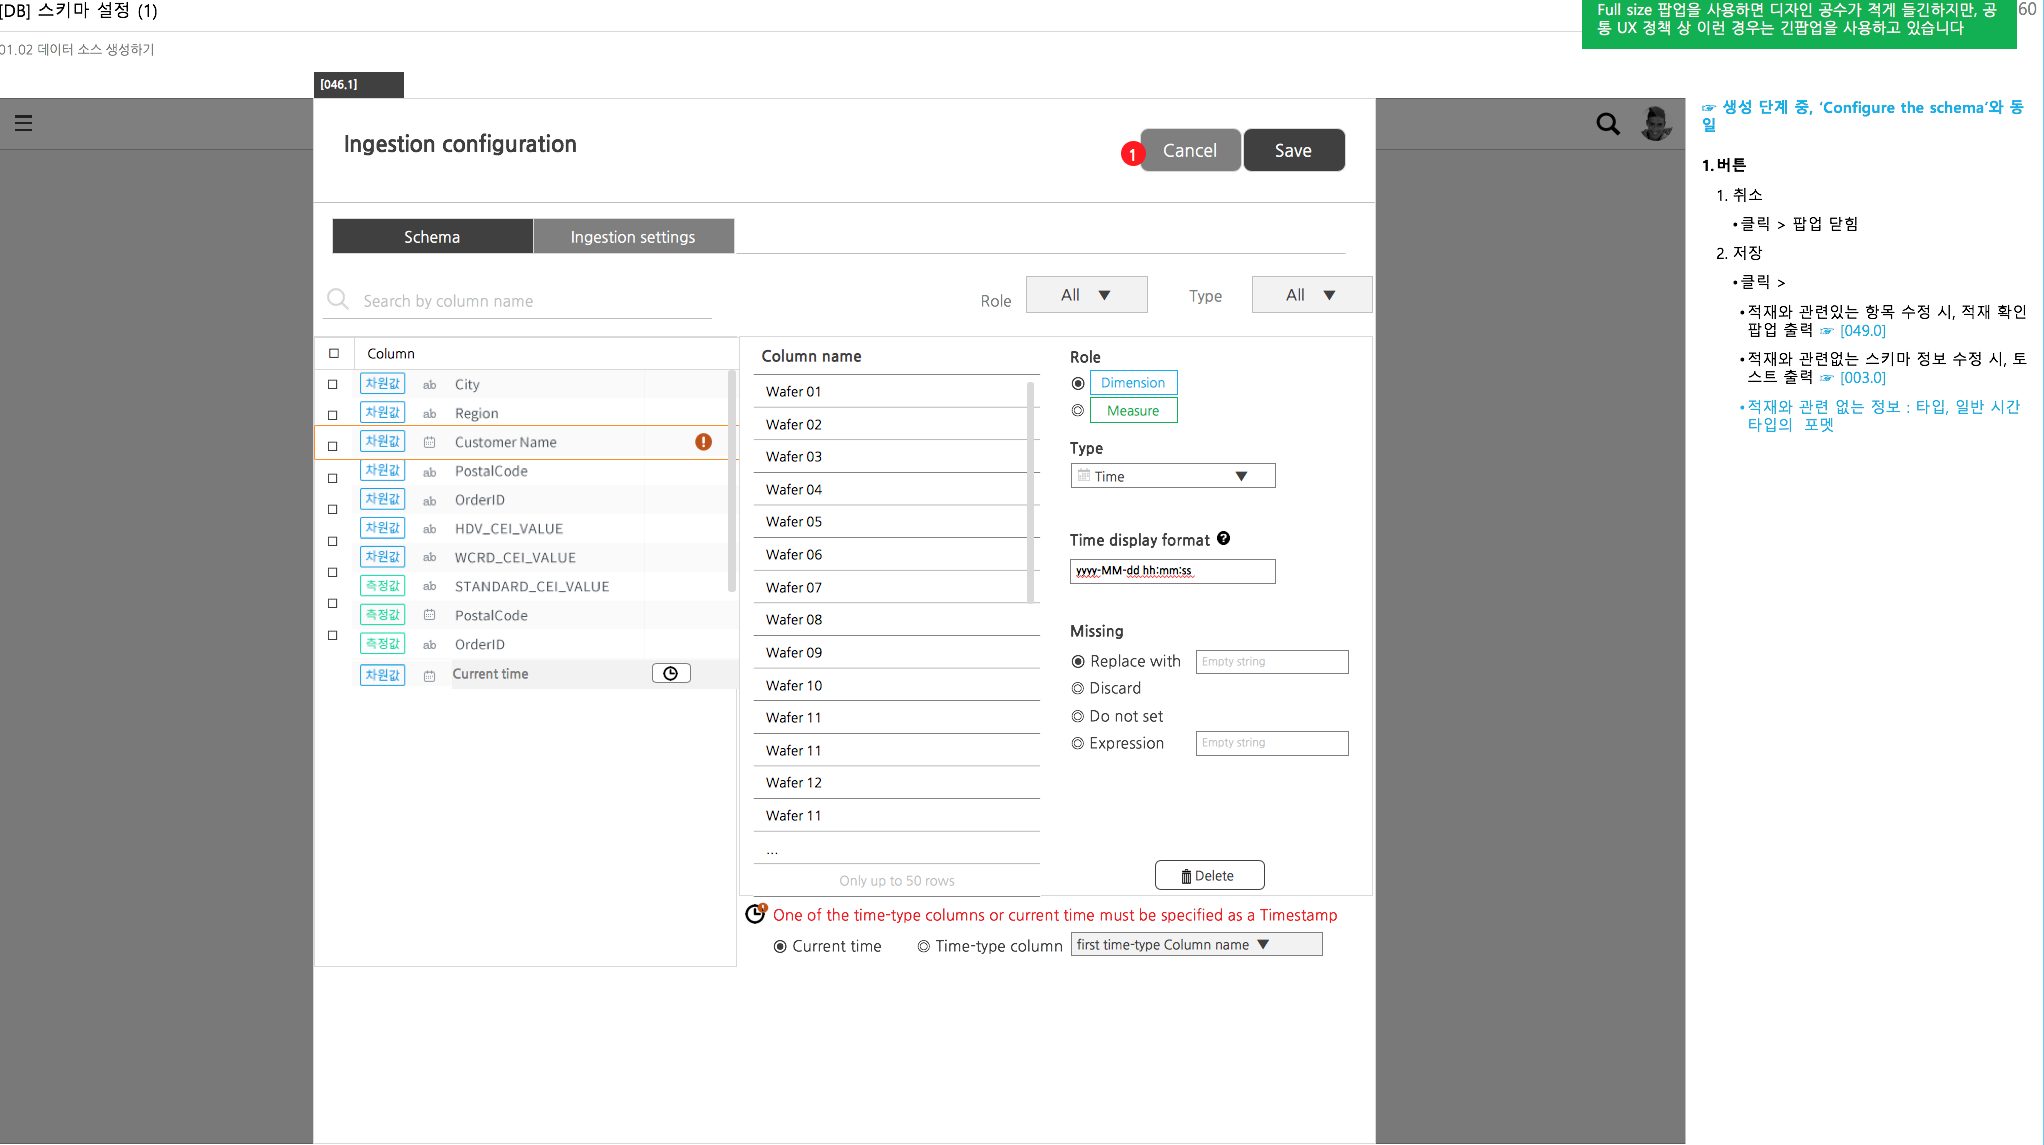2044x1145 pixels.
Task: Click the dimension badge on WCRD_CEI_VALUE row
Action: [382, 556]
